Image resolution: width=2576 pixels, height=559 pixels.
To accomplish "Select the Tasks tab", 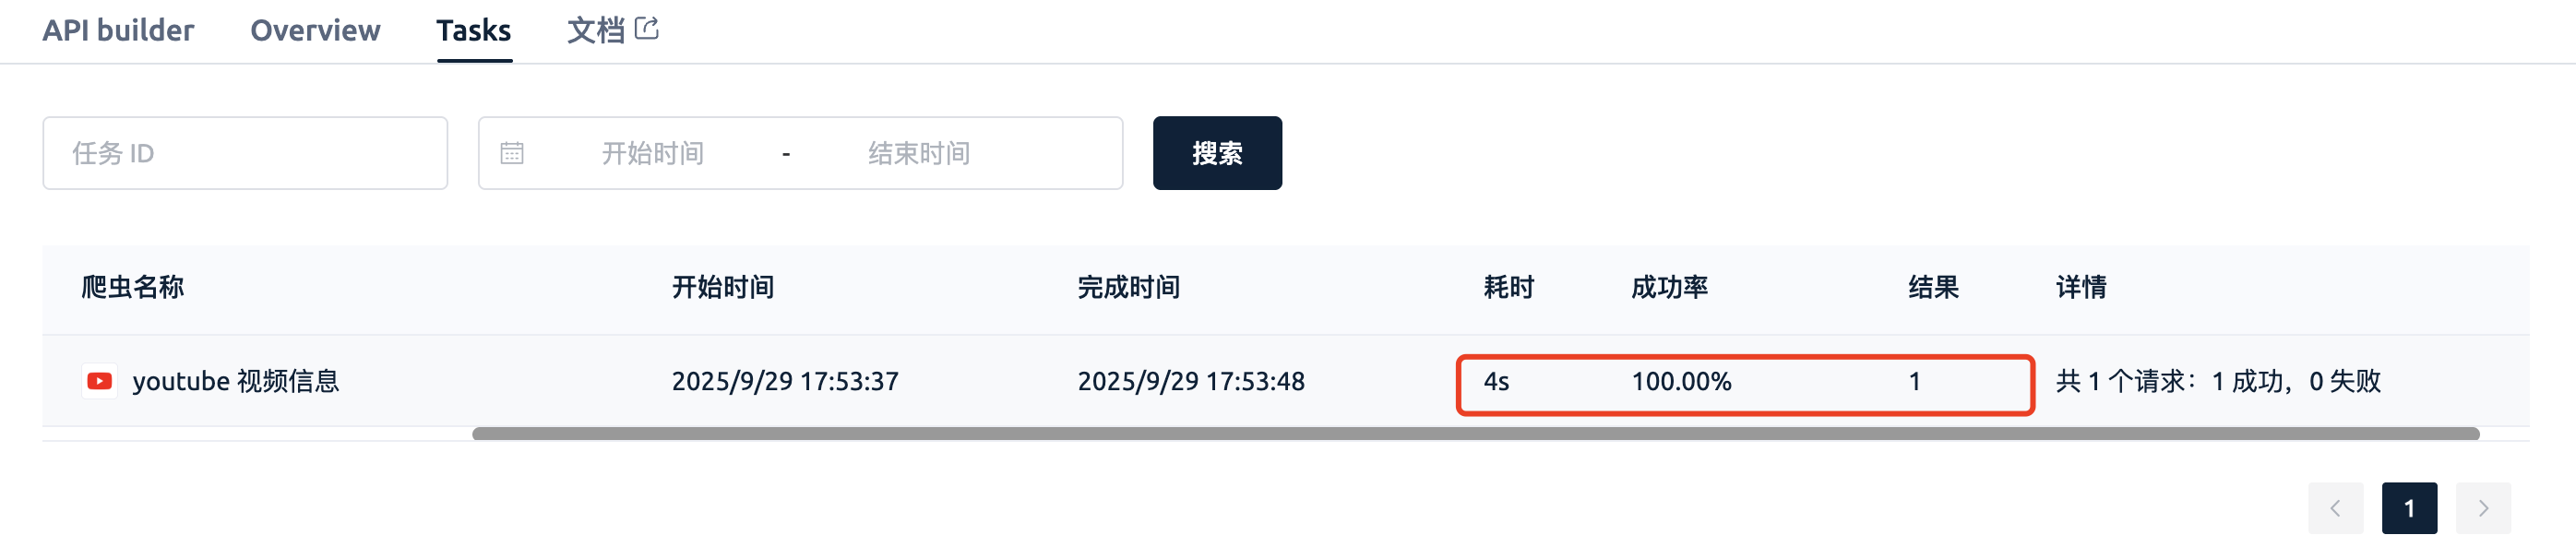I will [x=474, y=31].
